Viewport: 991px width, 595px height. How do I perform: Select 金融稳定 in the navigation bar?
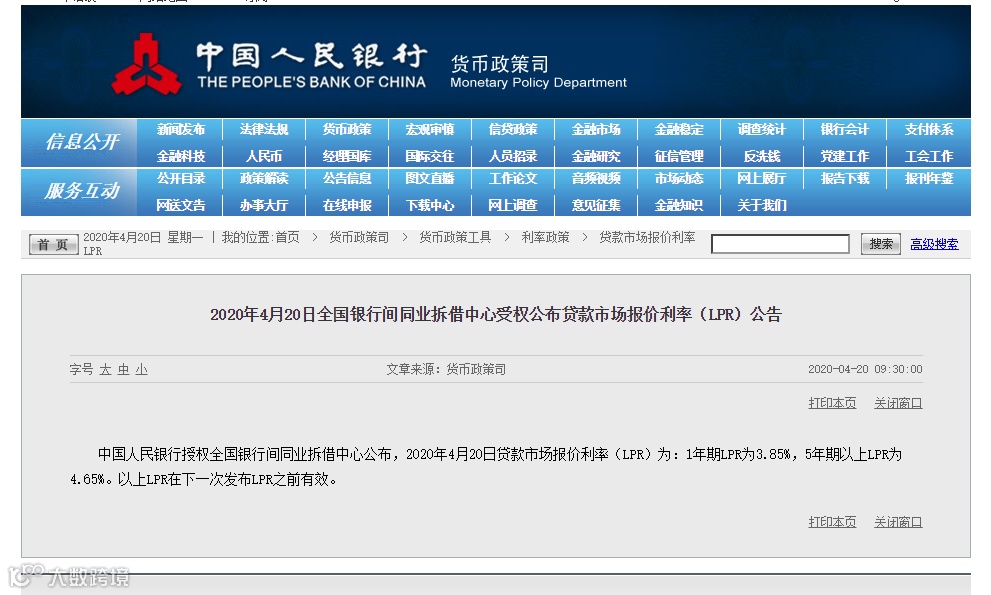[x=679, y=130]
